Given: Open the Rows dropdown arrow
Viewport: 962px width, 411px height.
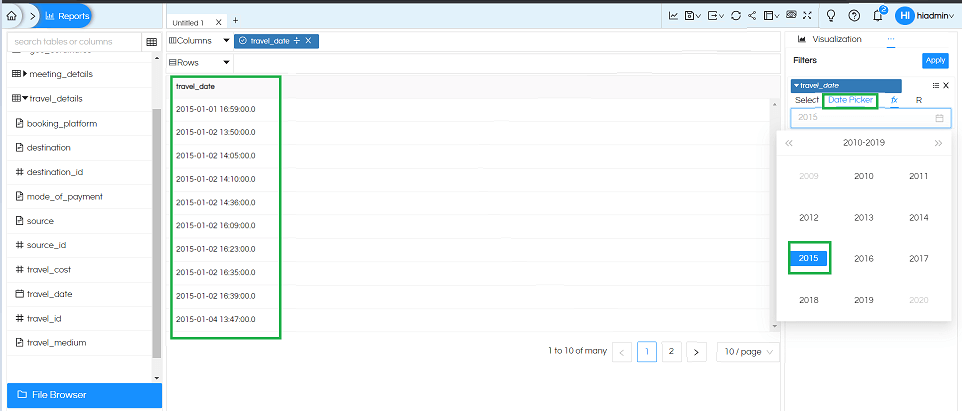Looking at the screenshot, I should click(x=226, y=63).
